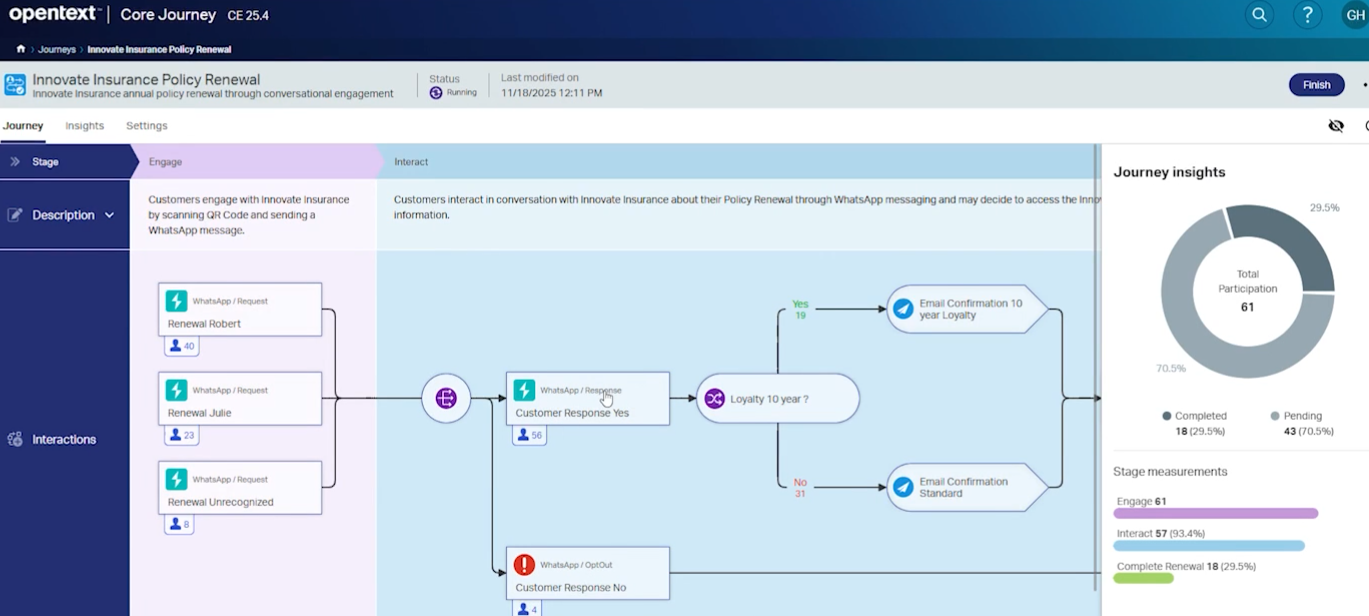Open the Journeys breadcrumb link
1369x616 pixels.
click(x=57, y=48)
